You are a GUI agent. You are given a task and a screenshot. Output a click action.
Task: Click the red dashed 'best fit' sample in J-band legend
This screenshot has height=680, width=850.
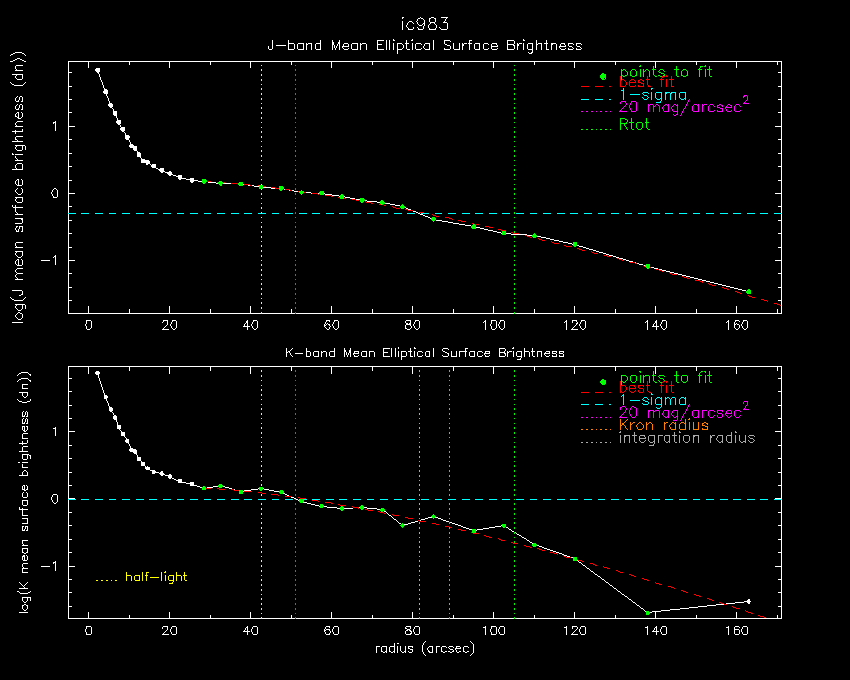coord(595,88)
